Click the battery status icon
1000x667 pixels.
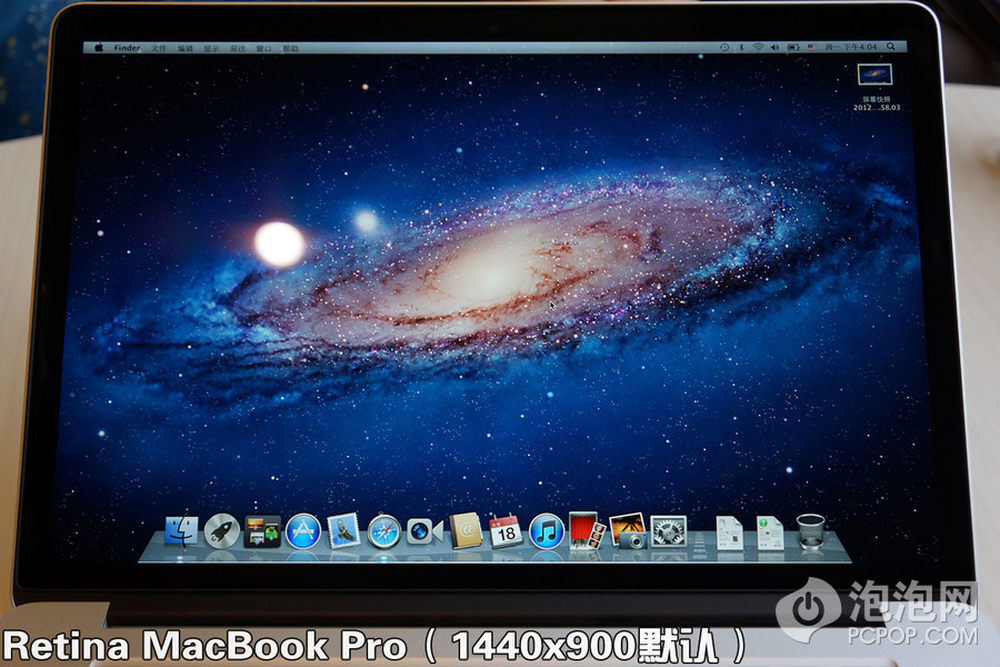click(793, 47)
